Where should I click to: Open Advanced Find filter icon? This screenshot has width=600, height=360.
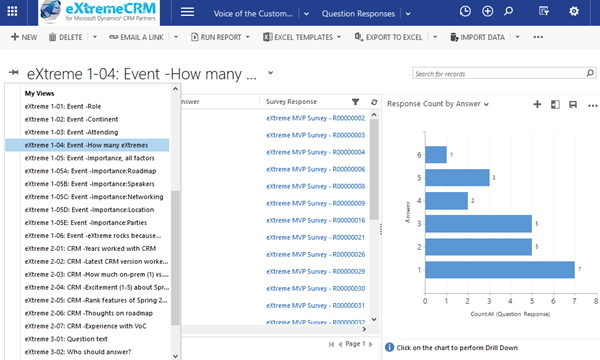click(544, 11)
